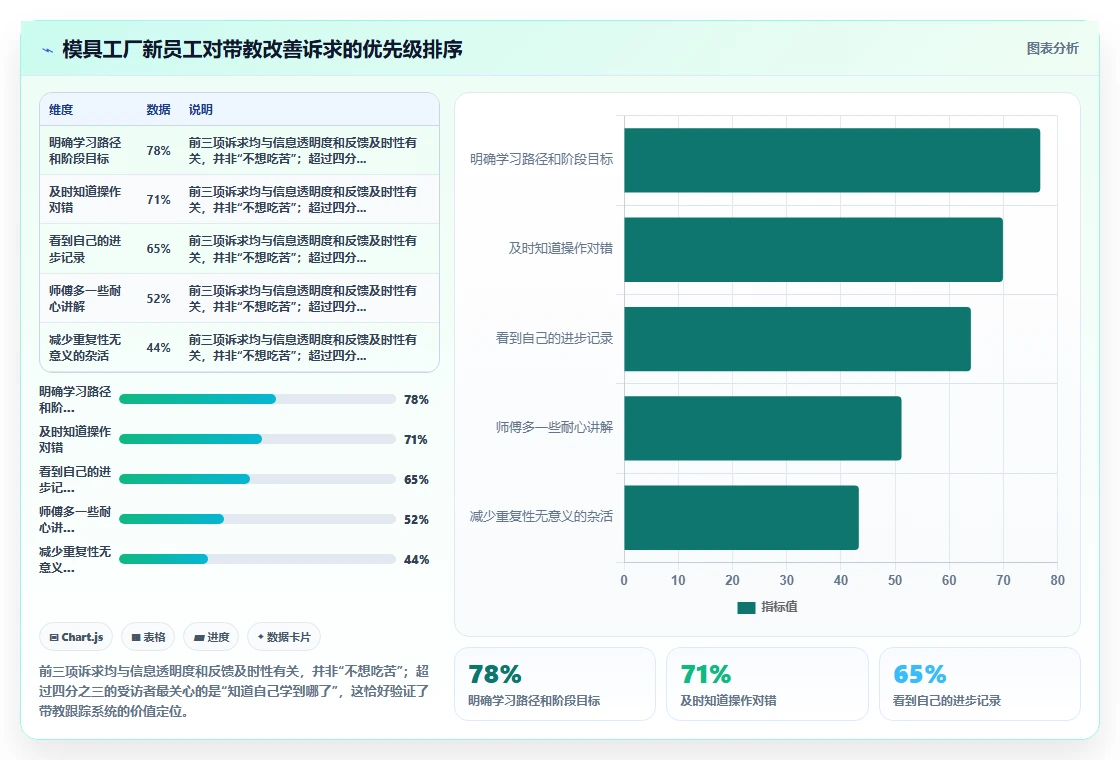Click chart axis label 明确学习路径和阶段目标
The width and height of the screenshot is (1120, 760).
541,159
